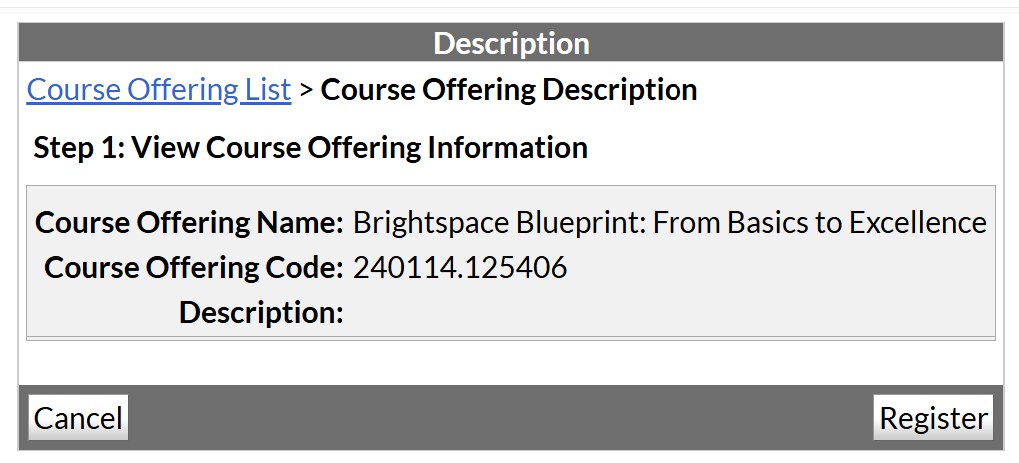Select the course code 240114.125406

460,268
